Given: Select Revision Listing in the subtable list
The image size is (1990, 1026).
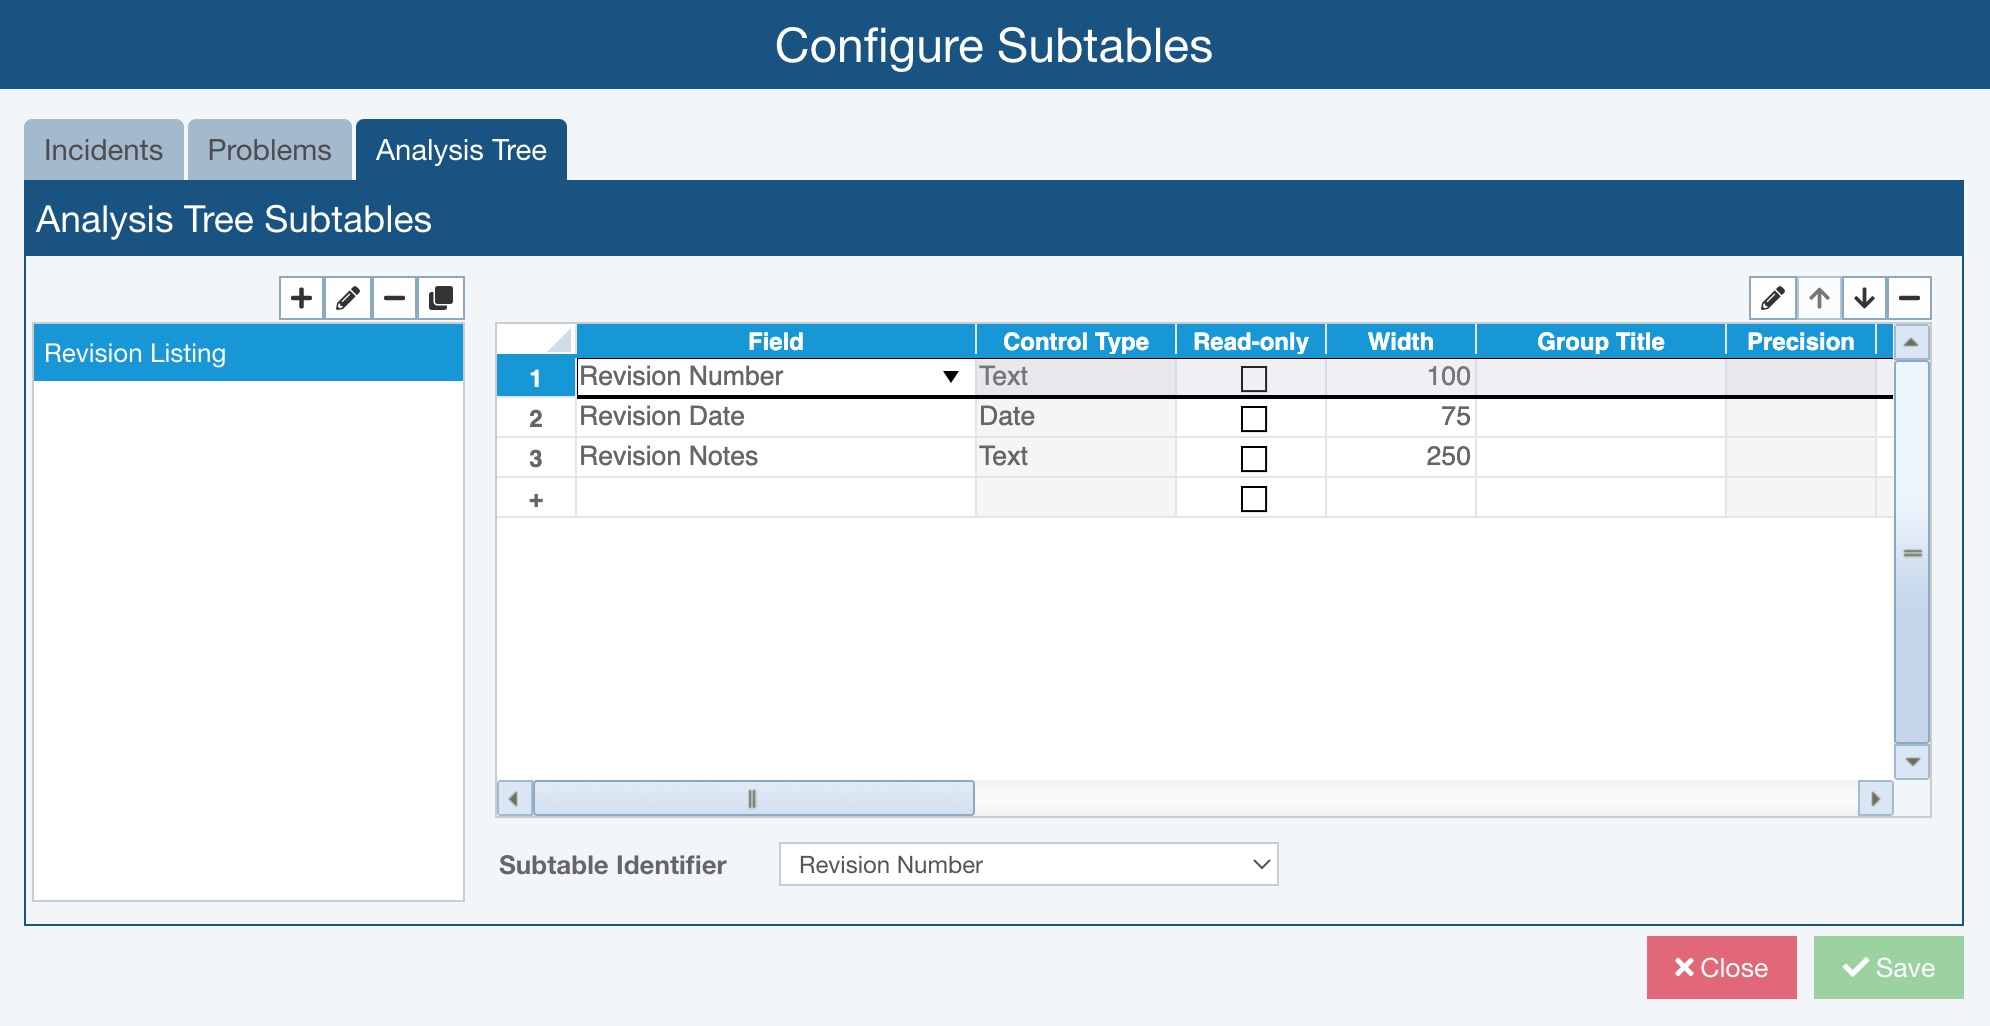Looking at the screenshot, I should pos(248,353).
